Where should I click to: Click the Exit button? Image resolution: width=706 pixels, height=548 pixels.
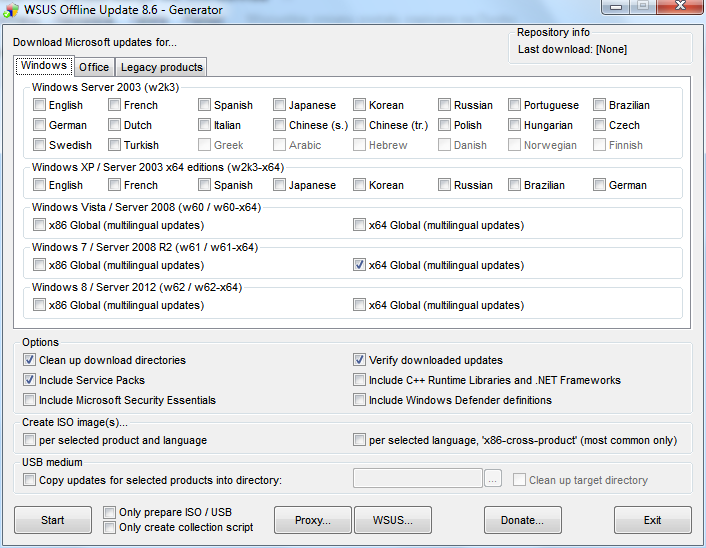[652, 520]
